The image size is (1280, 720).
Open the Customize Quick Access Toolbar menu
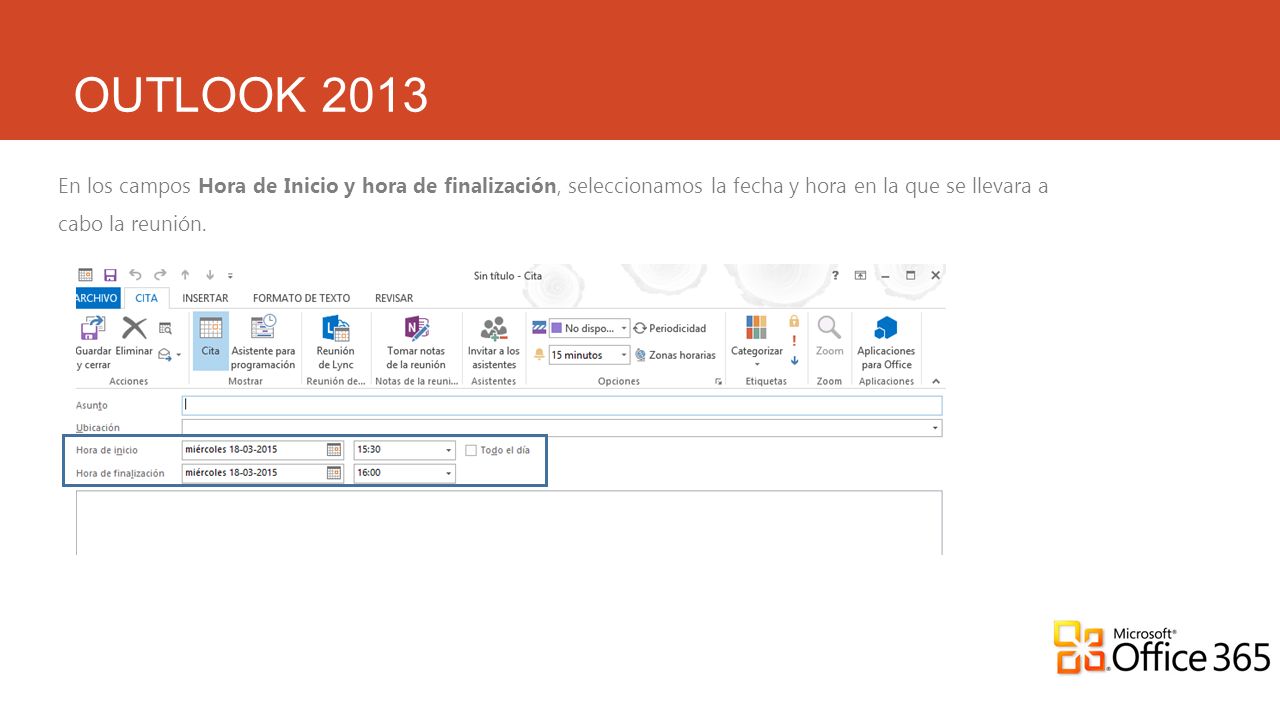click(x=230, y=275)
